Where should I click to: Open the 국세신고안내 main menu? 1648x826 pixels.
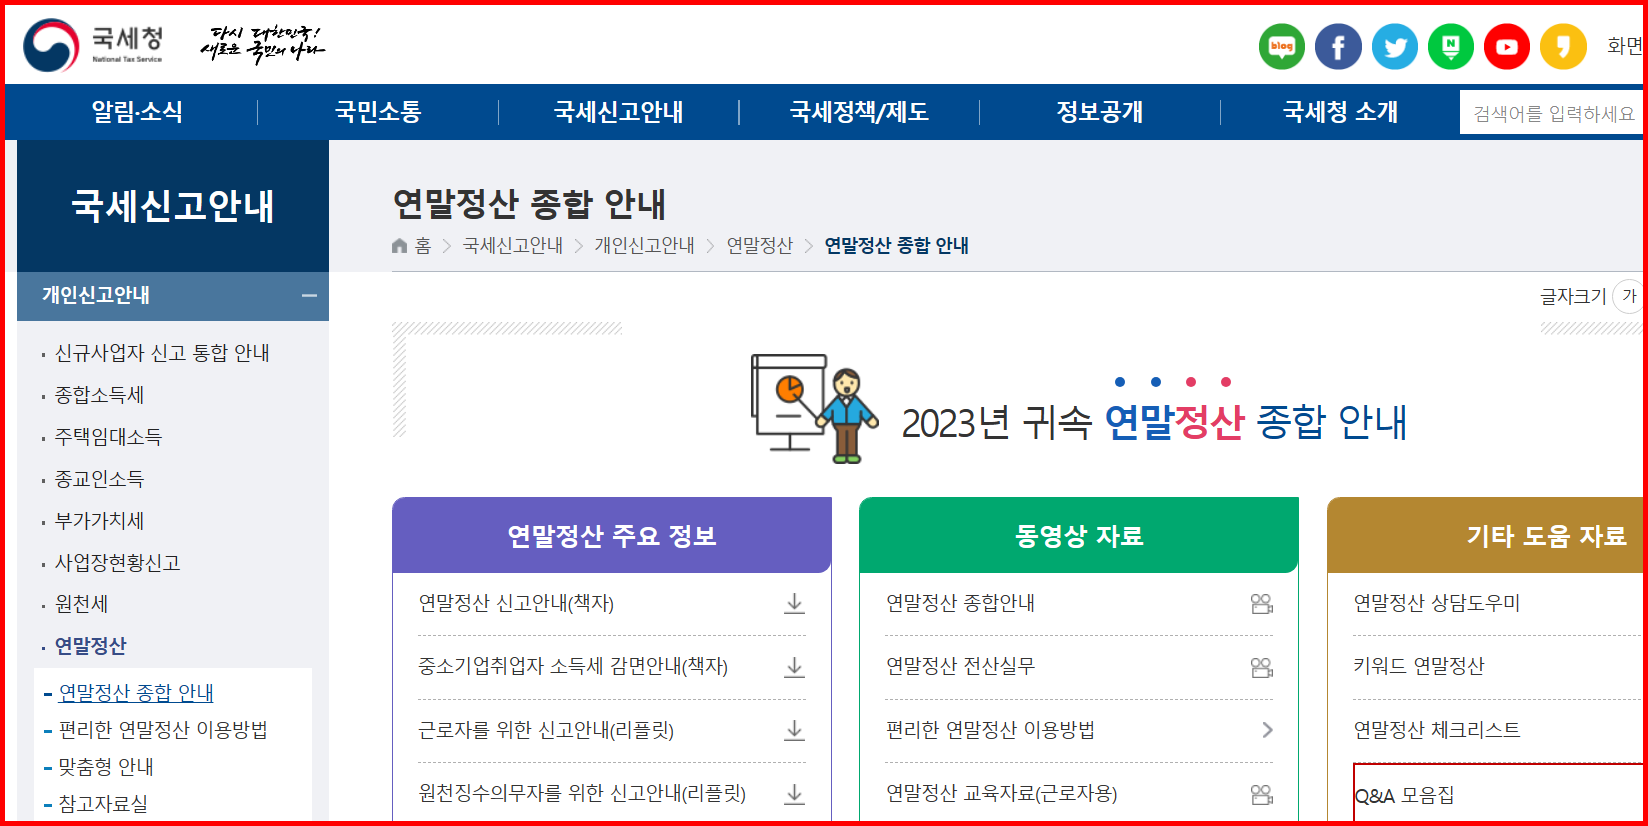click(618, 111)
